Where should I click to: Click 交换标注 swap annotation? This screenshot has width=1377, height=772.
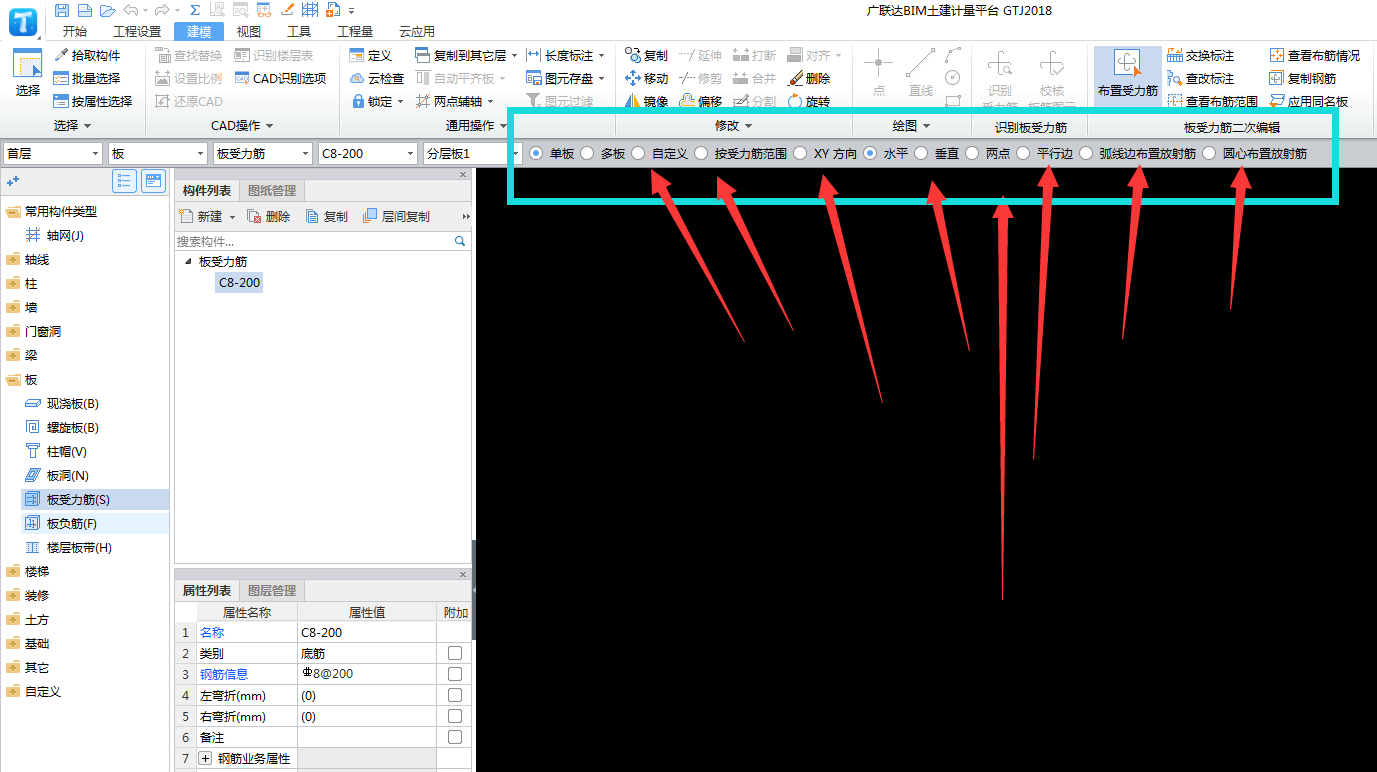tap(1201, 55)
